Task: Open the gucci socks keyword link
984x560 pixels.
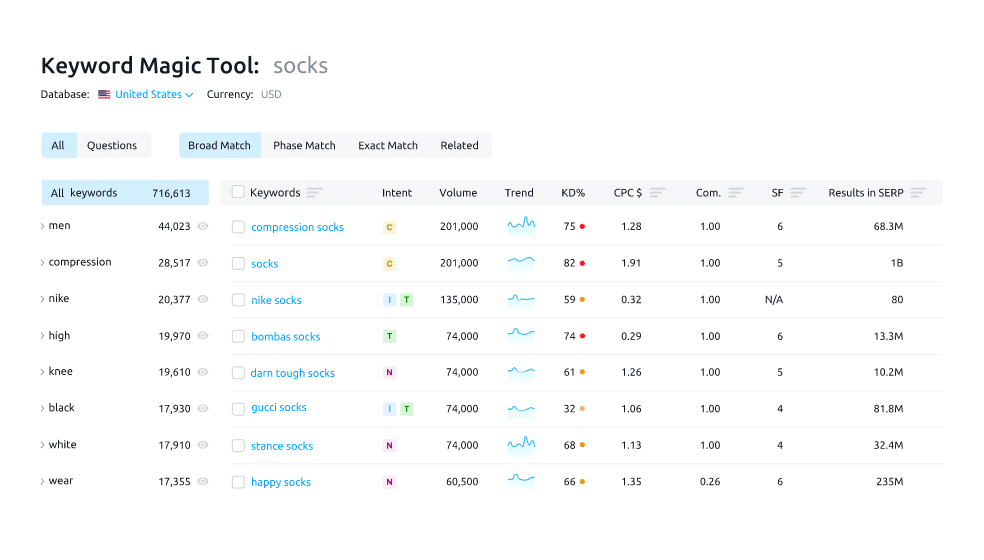Action: coord(279,408)
